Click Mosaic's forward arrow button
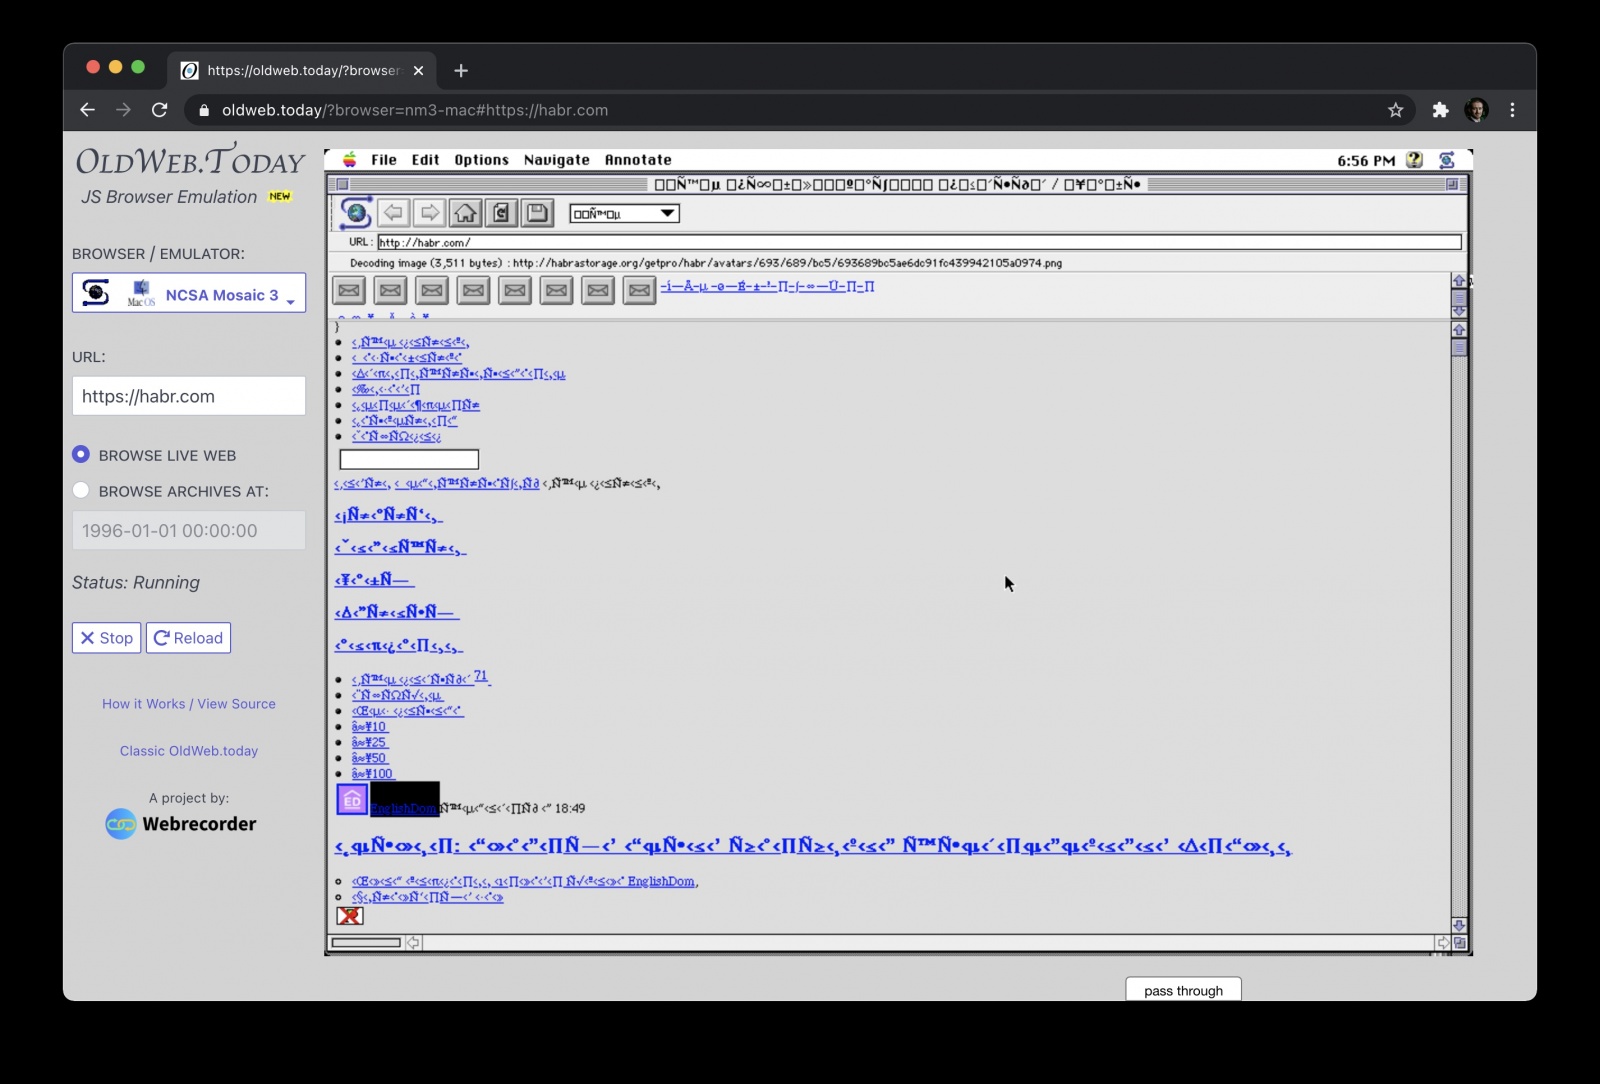Screen dimensions: 1600x1084 (430, 213)
